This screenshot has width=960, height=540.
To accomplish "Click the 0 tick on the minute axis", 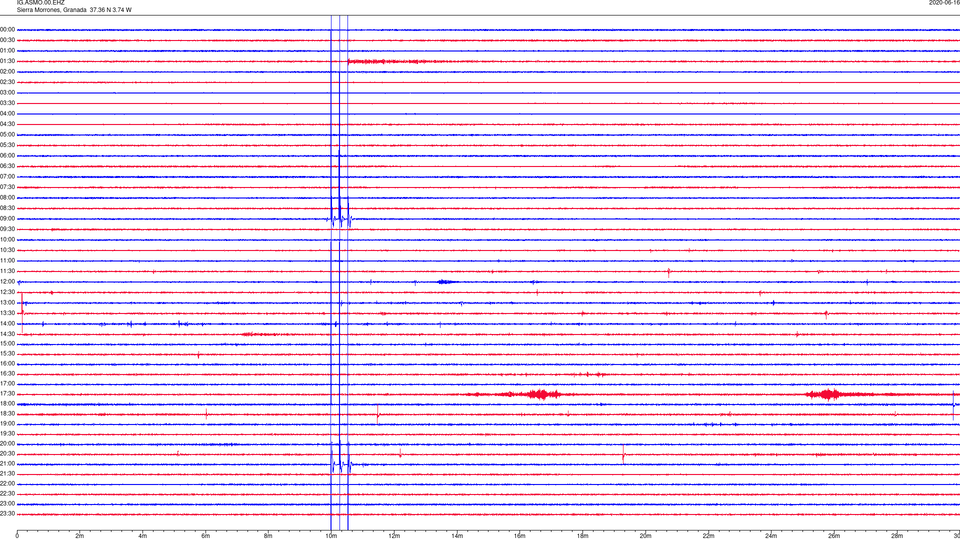I will tap(17, 536).
